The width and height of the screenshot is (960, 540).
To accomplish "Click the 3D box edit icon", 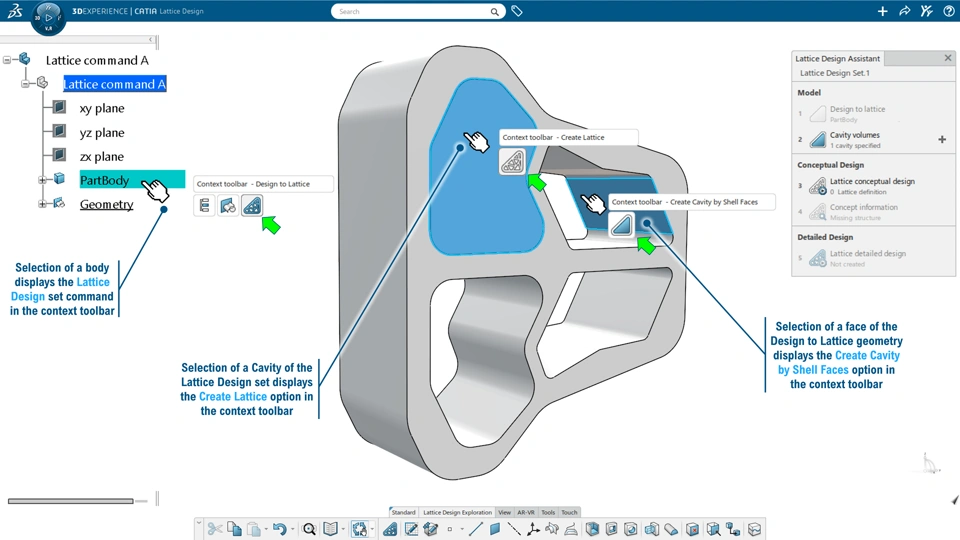I will tap(430, 529).
